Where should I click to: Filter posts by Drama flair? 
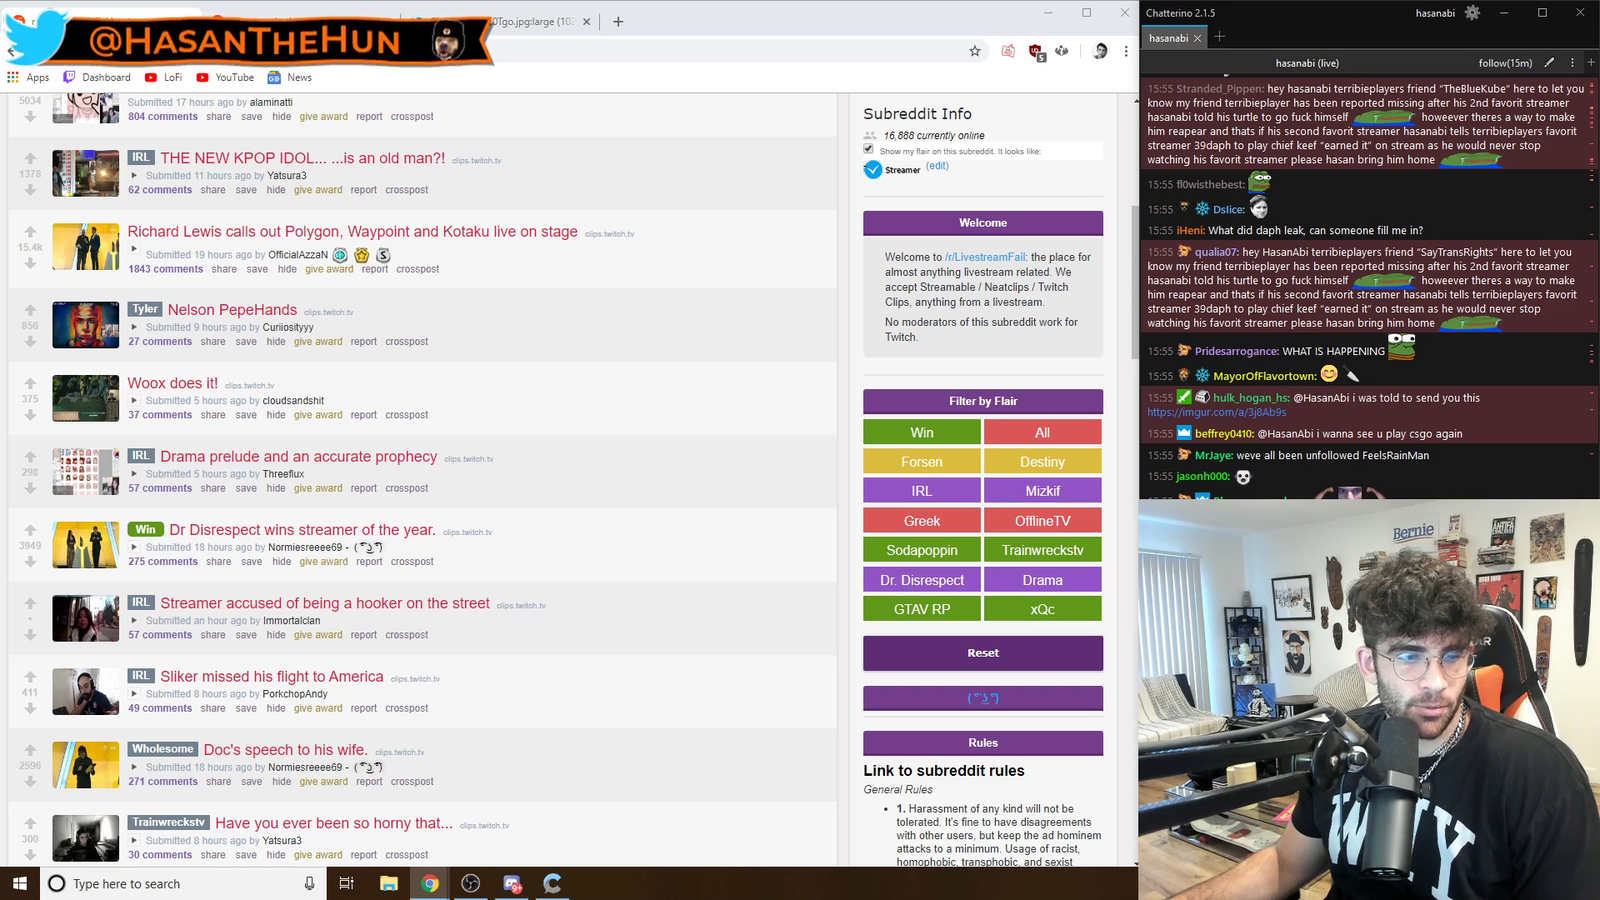[1042, 580]
